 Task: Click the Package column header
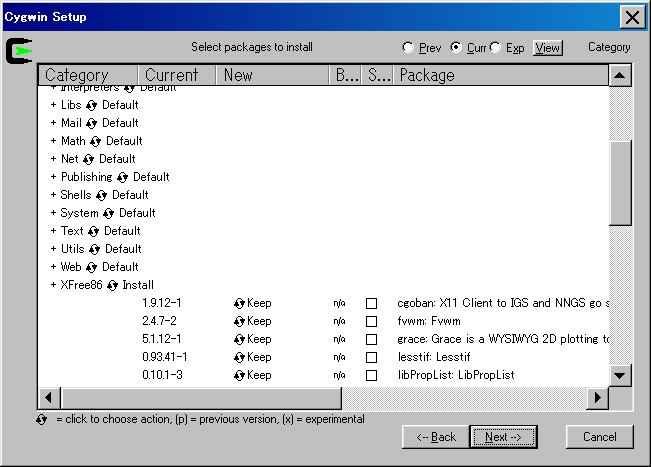[x=501, y=75]
